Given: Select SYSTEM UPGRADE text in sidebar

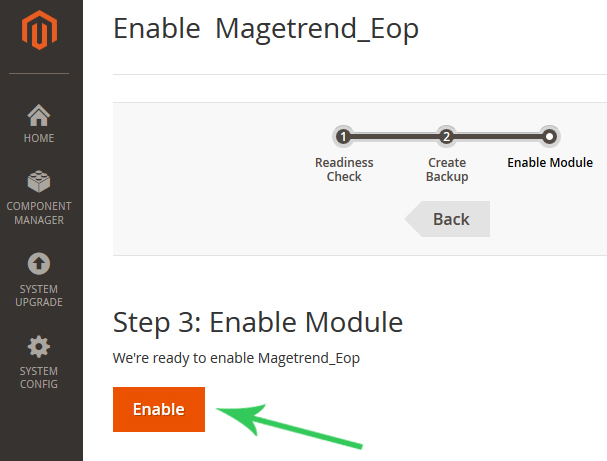Looking at the screenshot, I should pyautogui.click(x=39, y=295).
